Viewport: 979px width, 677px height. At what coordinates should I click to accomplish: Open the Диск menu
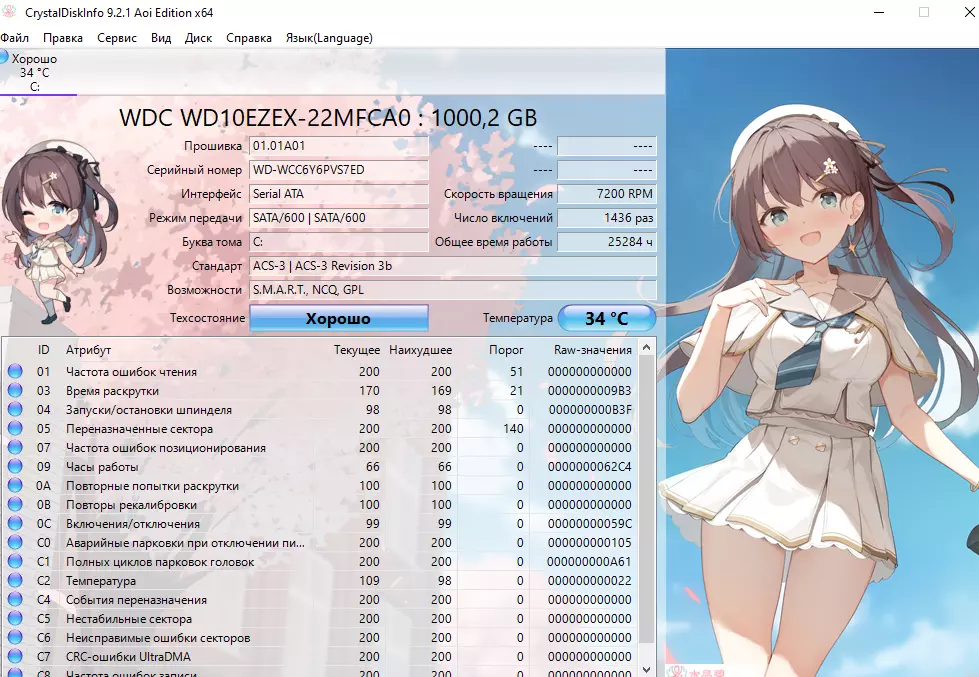198,37
